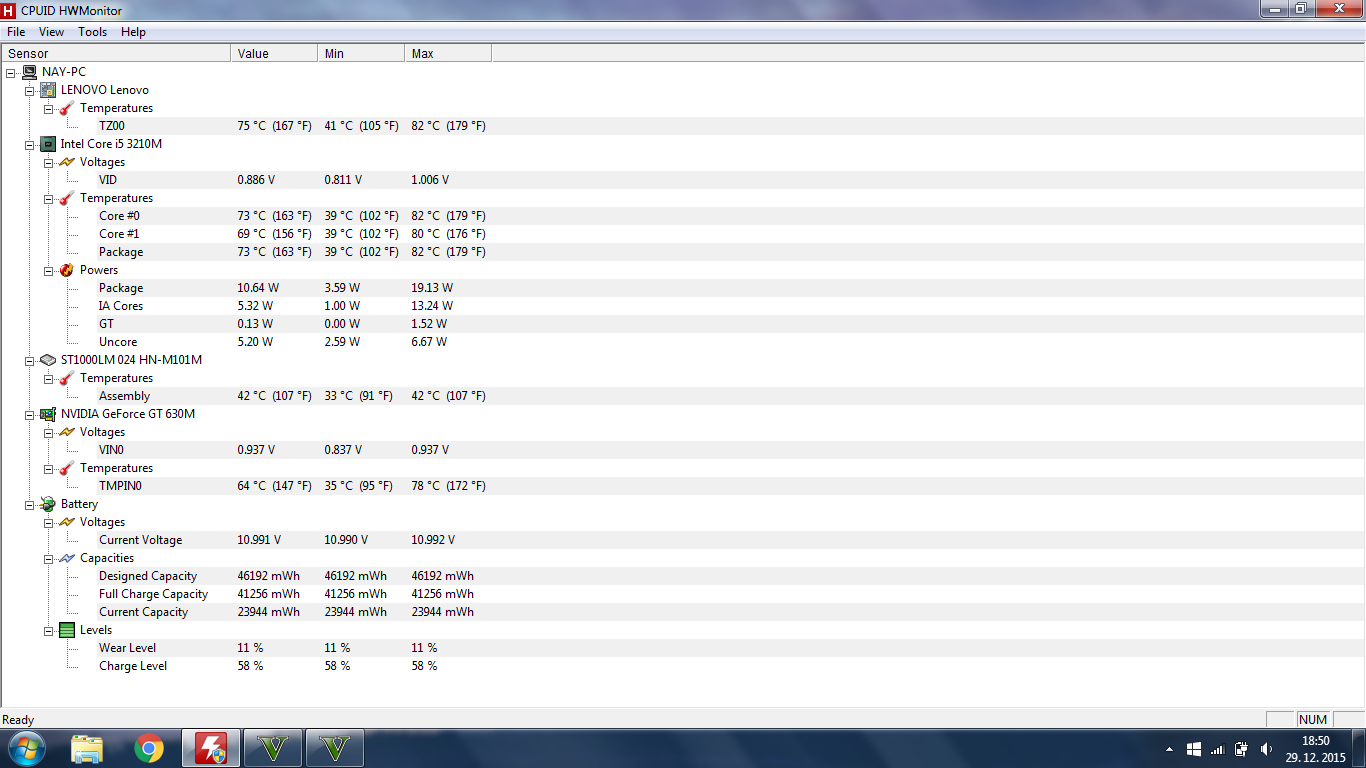This screenshot has width=1366, height=768.
Task: Click the Current Capacity value 23944 mWh
Action: click(268, 612)
